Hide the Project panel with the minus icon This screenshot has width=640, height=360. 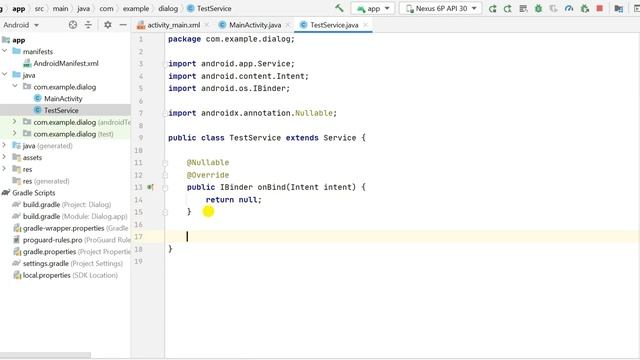point(123,25)
